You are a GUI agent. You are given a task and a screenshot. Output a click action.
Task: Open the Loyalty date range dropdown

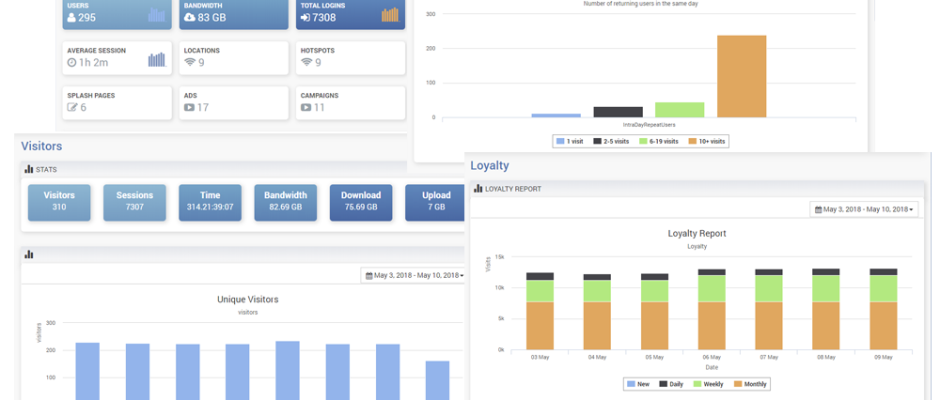pos(864,209)
